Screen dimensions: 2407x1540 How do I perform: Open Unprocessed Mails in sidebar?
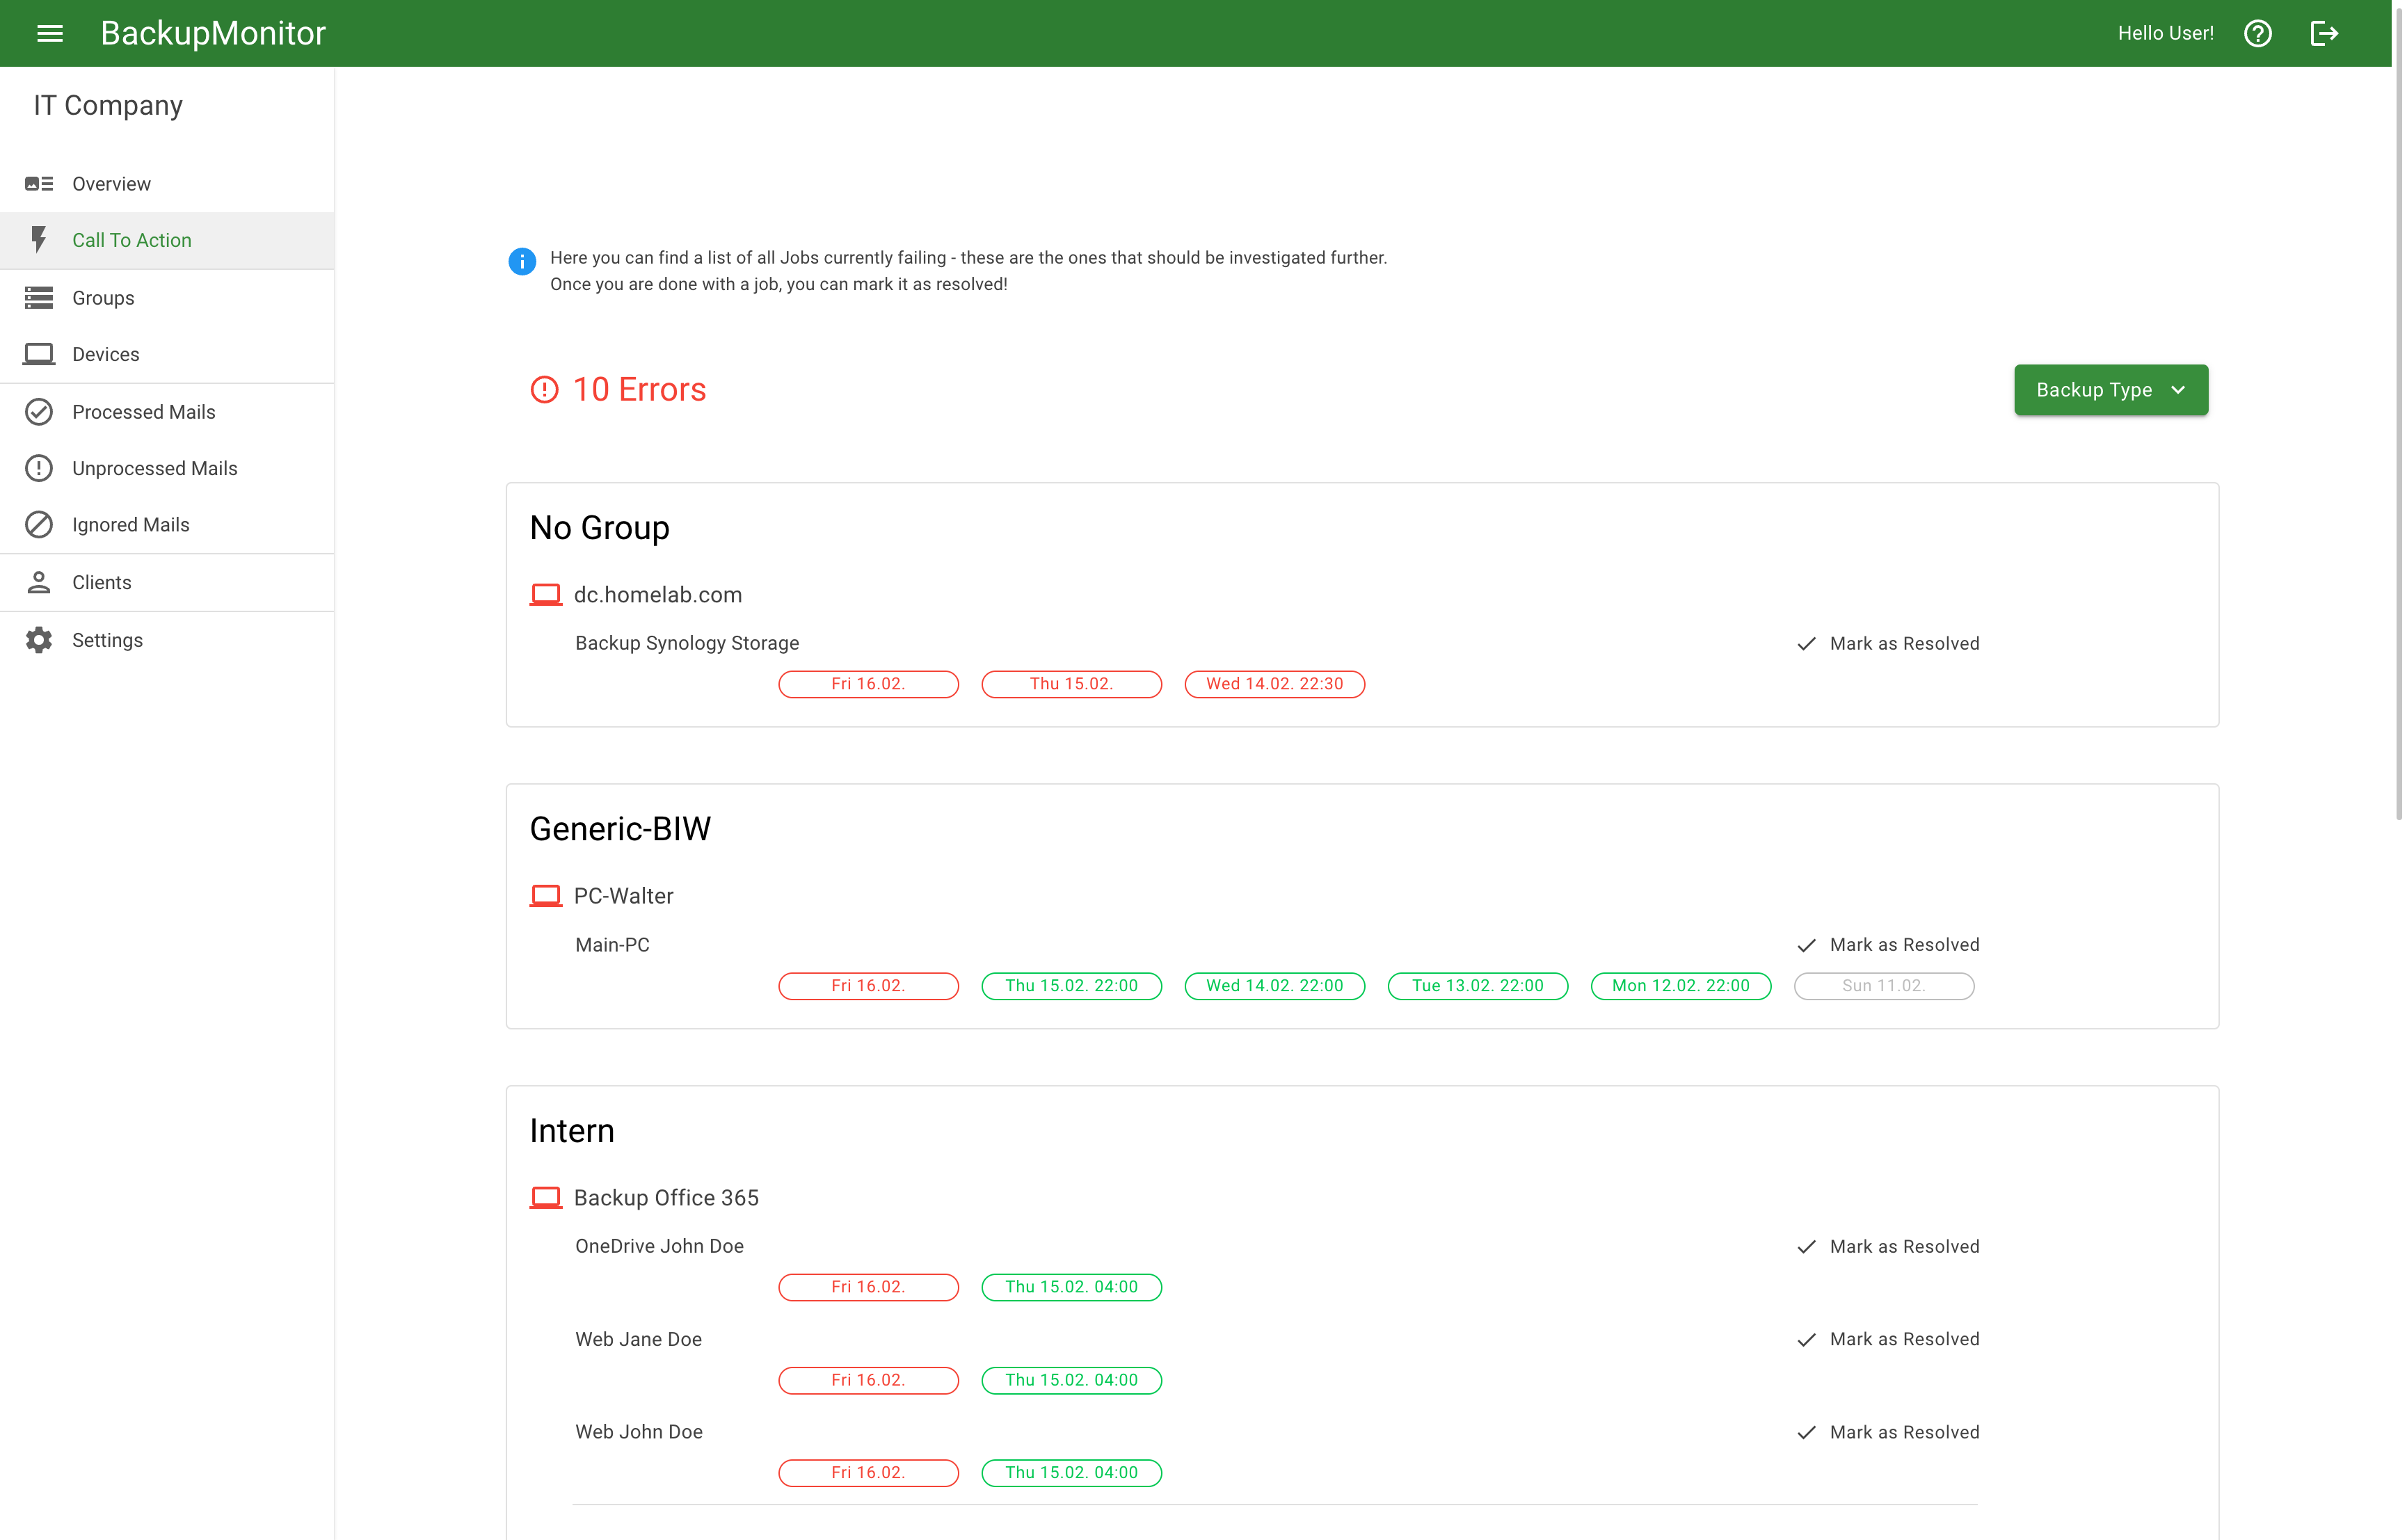154,468
